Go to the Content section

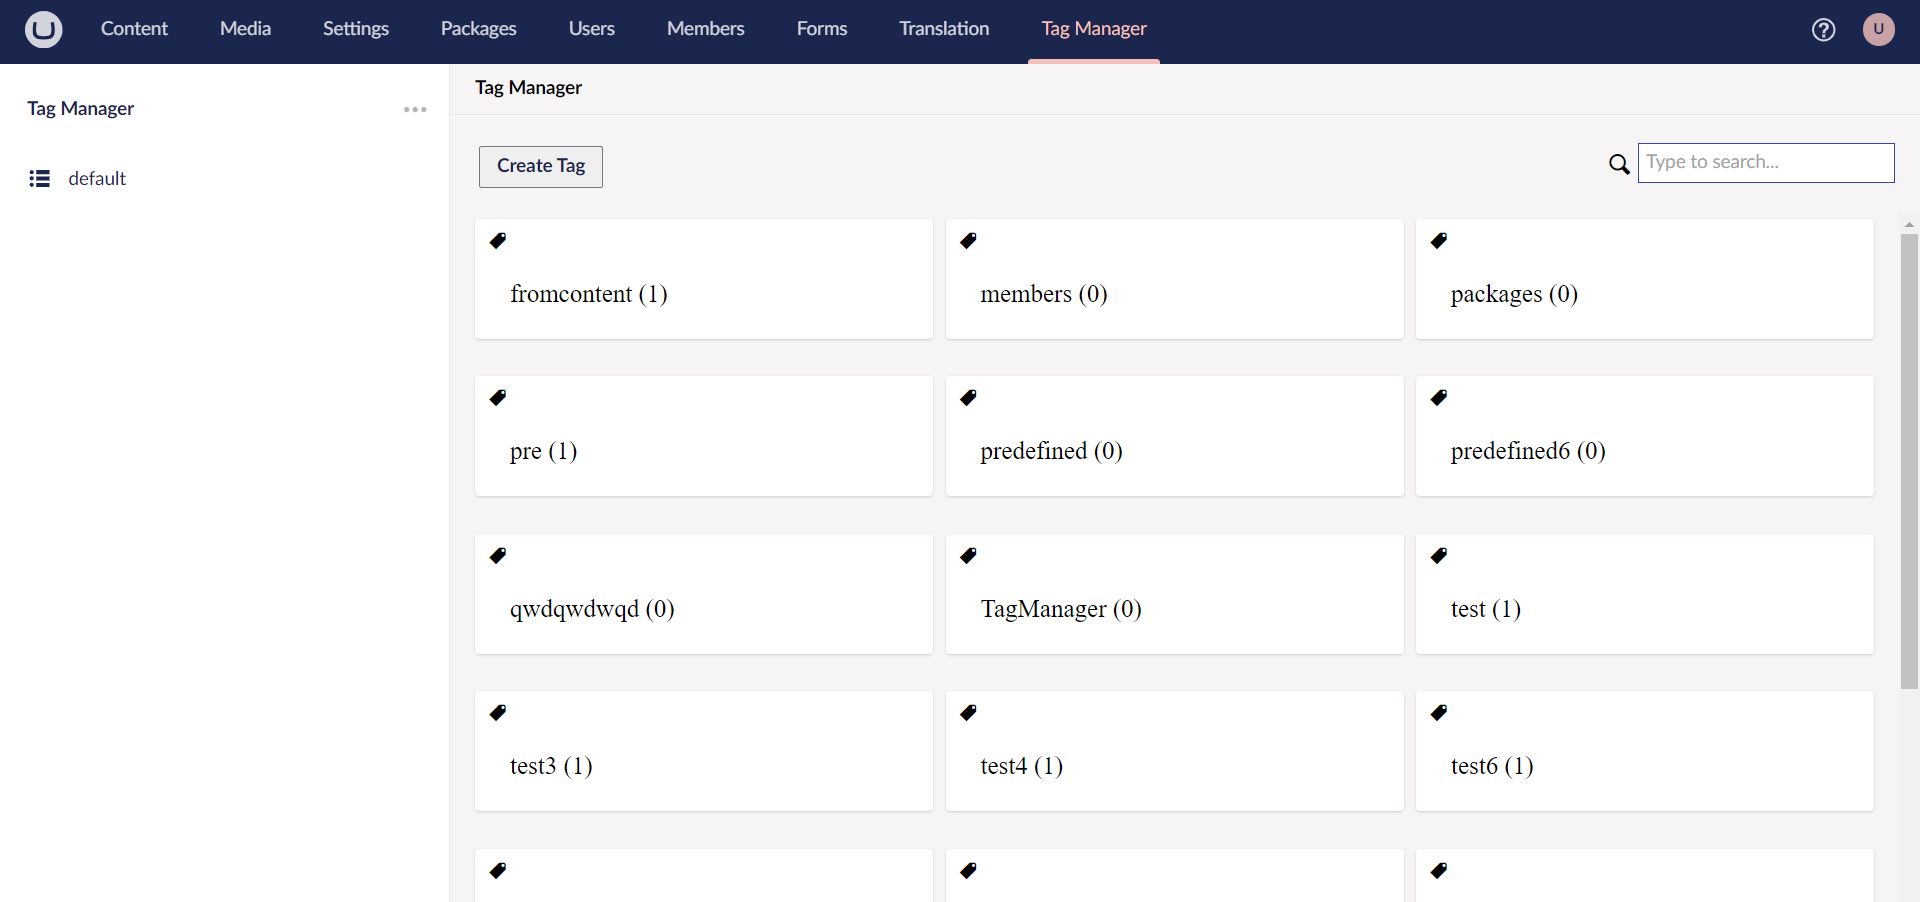click(x=134, y=29)
